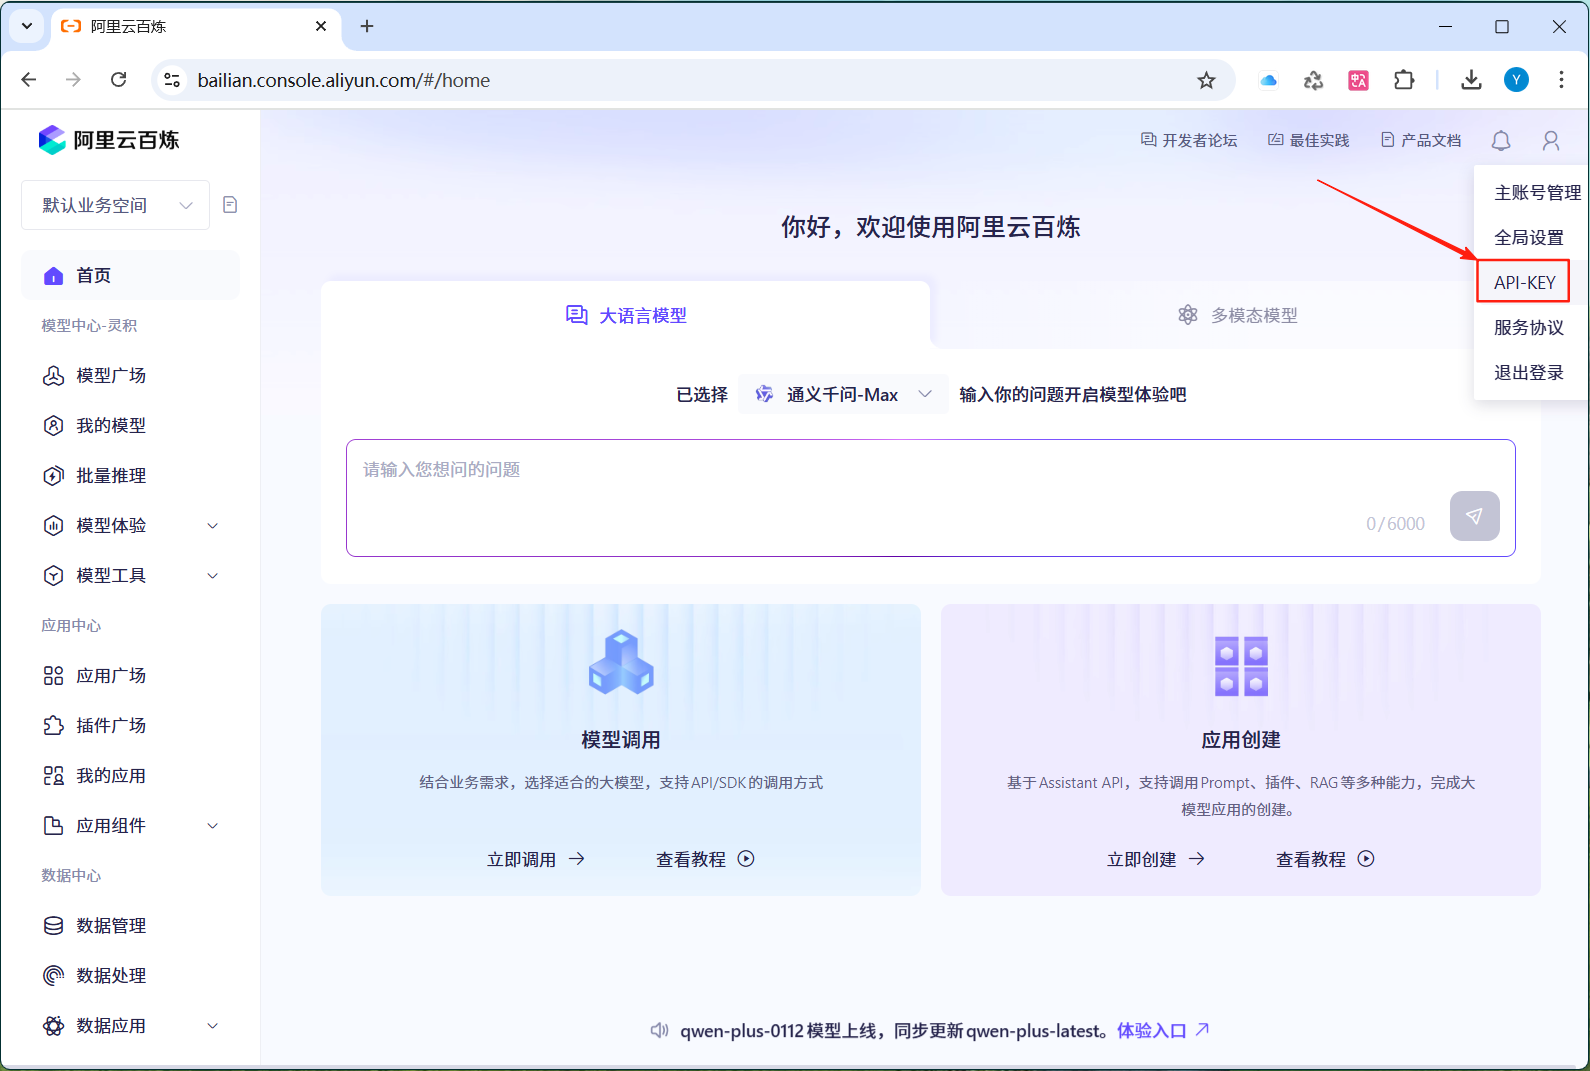Image resolution: width=1590 pixels, height=1071 pixels.
Task: Click the 应用广场 grid icon
Action: (x=54, y=676)
